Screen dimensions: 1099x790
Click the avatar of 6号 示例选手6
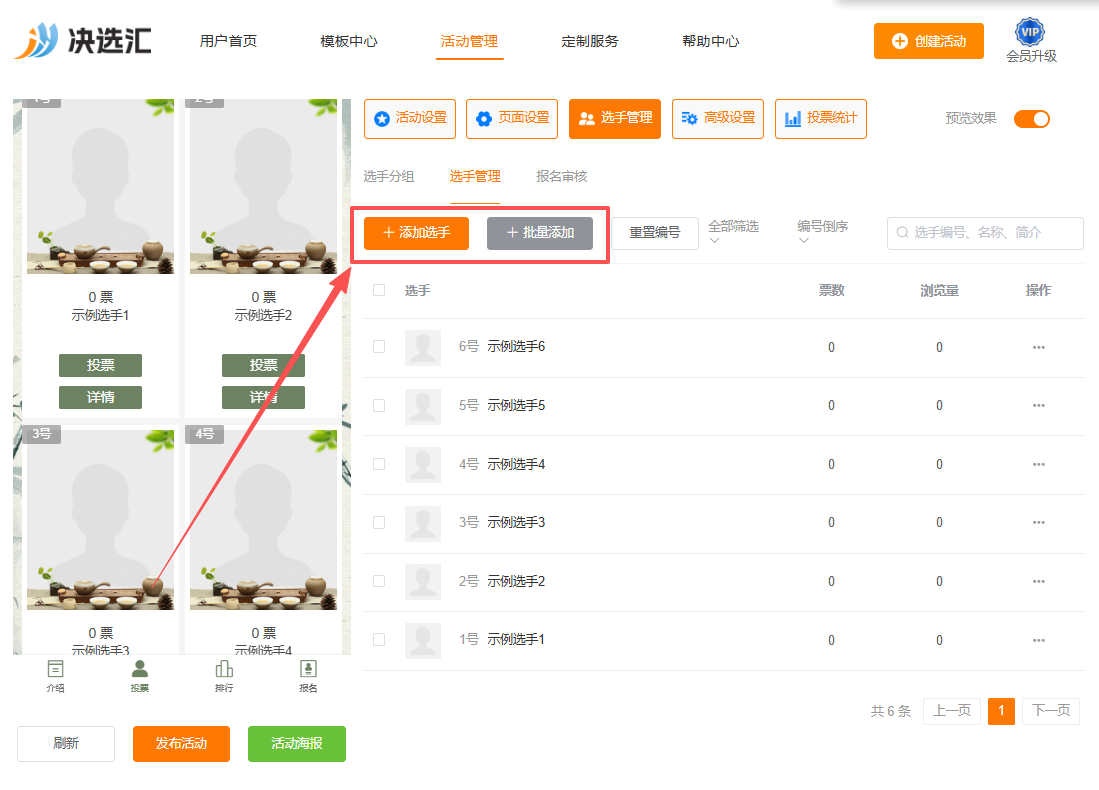tap(423, 348)
